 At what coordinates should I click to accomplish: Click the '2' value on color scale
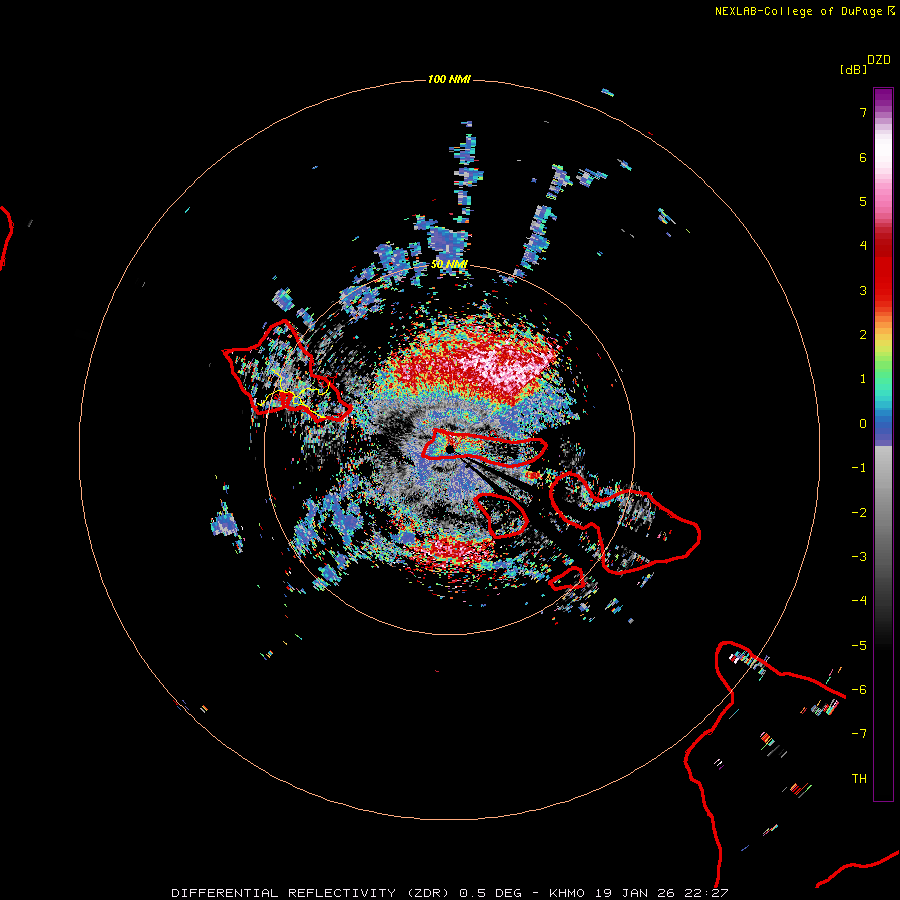point(863,335)
